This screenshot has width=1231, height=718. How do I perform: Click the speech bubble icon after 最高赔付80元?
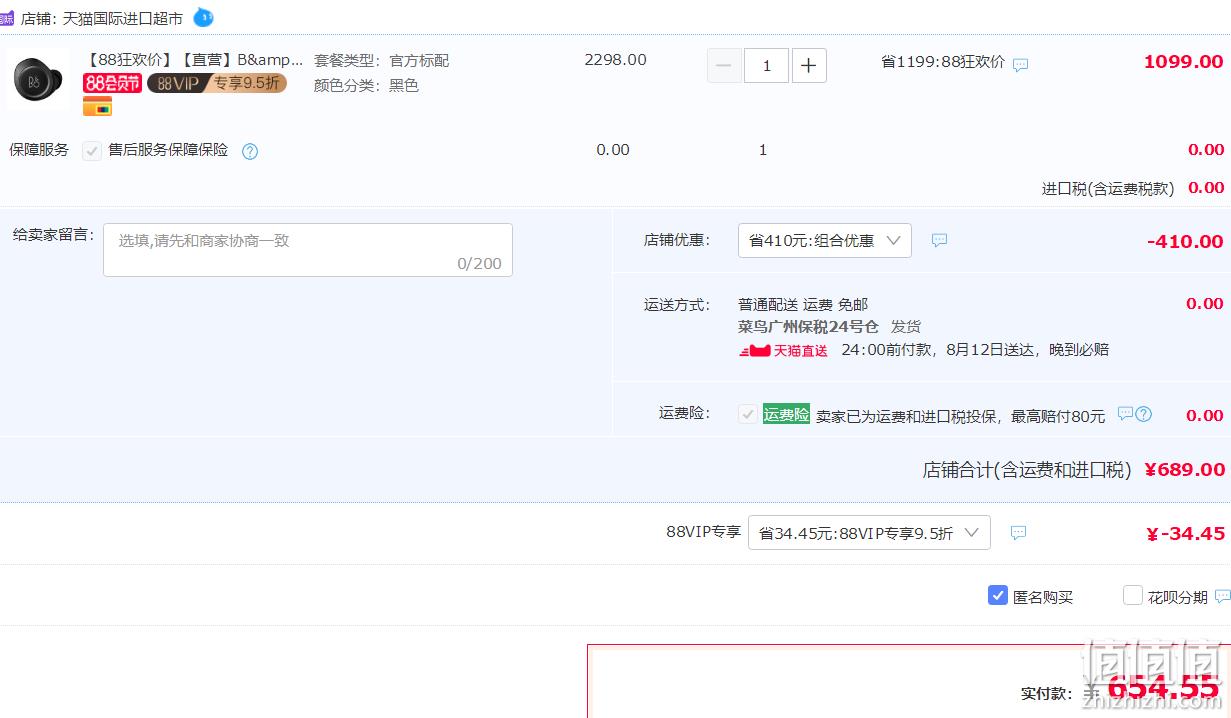1125,414
